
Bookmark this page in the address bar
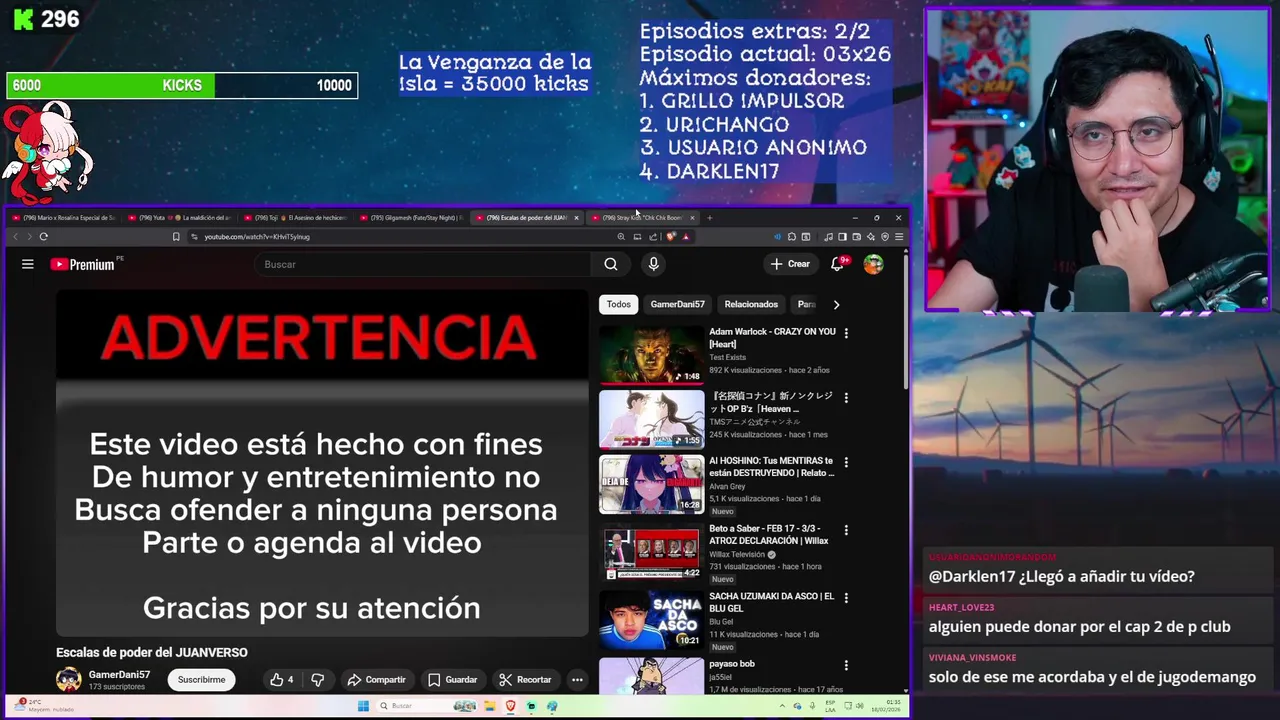click(176, 237)
